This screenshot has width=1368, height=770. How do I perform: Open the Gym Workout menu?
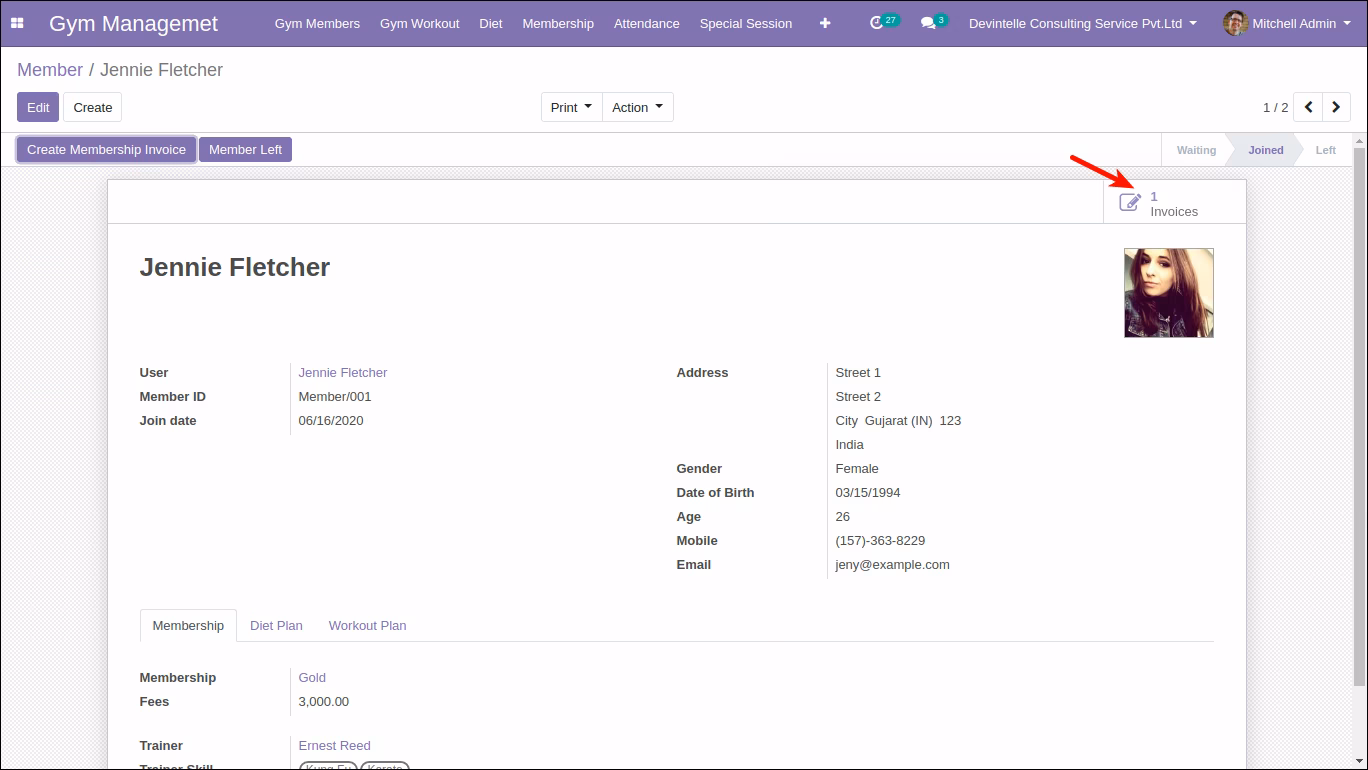(x=420, y=23)
